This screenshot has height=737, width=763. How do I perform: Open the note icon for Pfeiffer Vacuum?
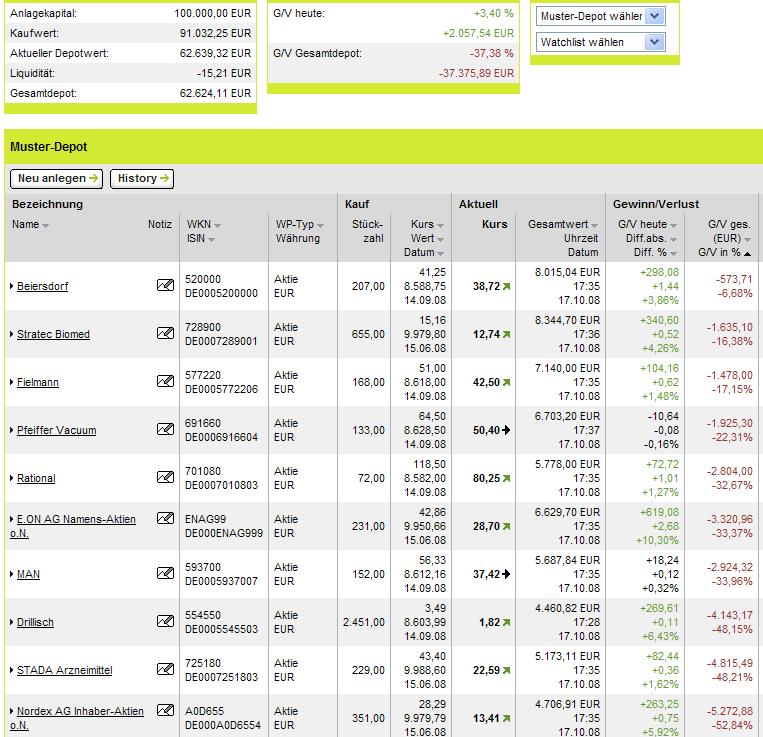pos(165,429)
